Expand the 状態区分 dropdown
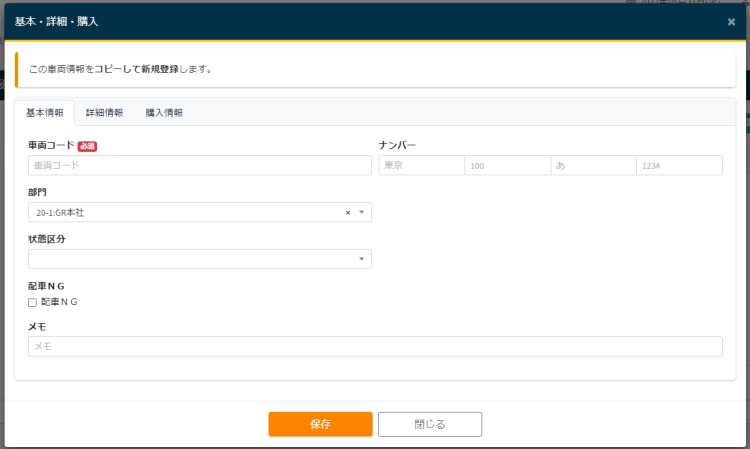The width and height of the screenshot is (750, 449). click(361, 259)
